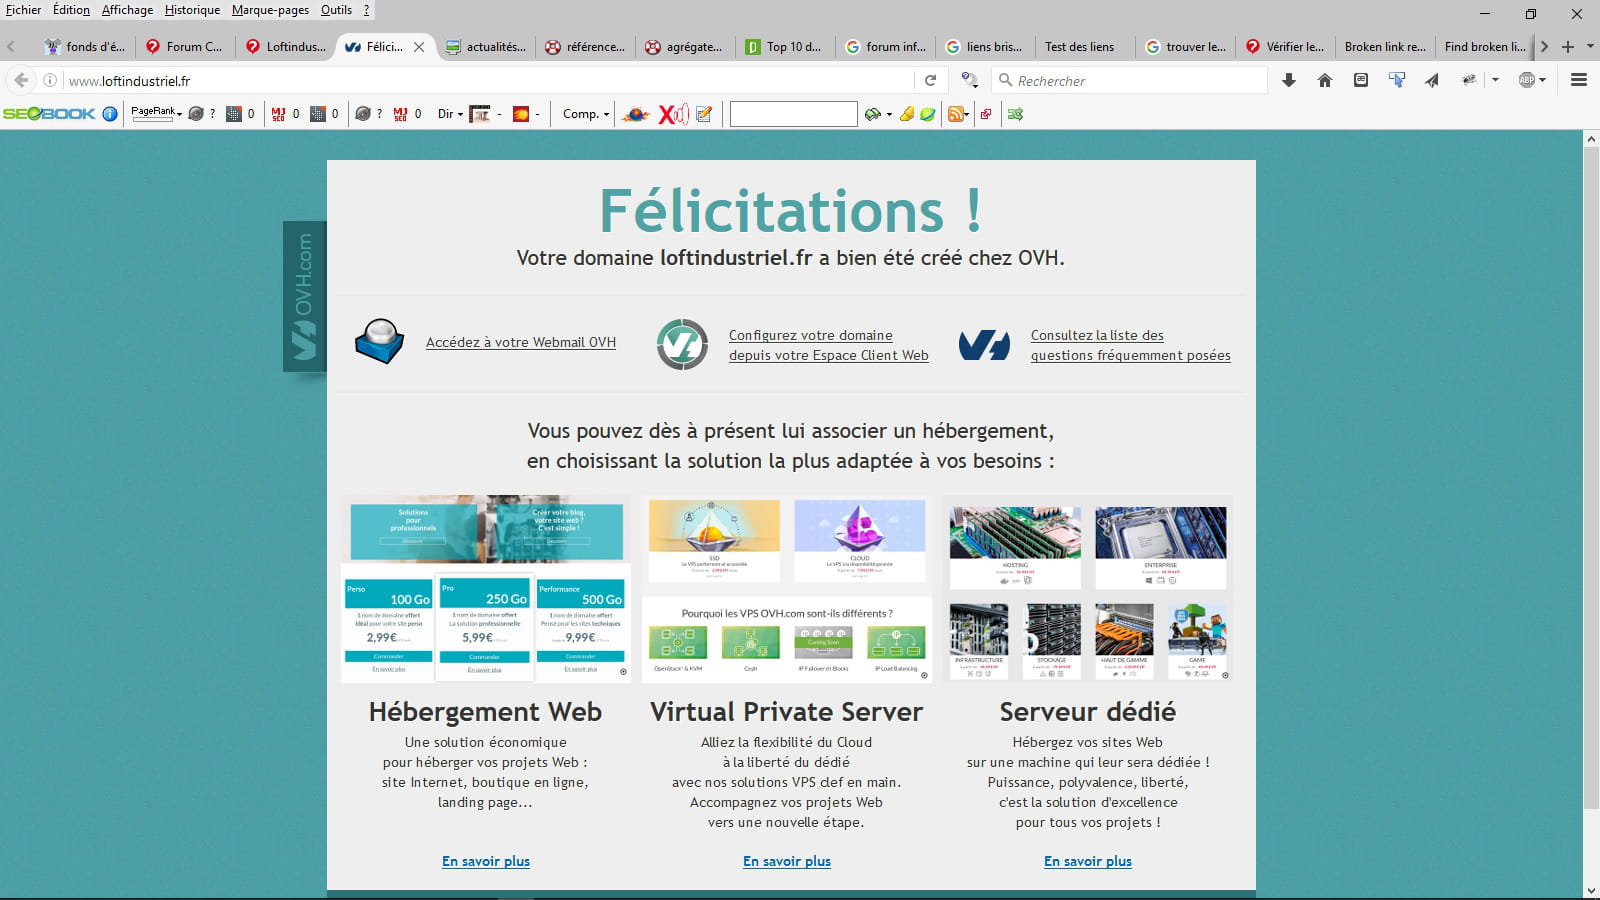1600x900 pixels.
Task: Switch to the 'Test des liens' tab
Action: (x=1085, y=47)
